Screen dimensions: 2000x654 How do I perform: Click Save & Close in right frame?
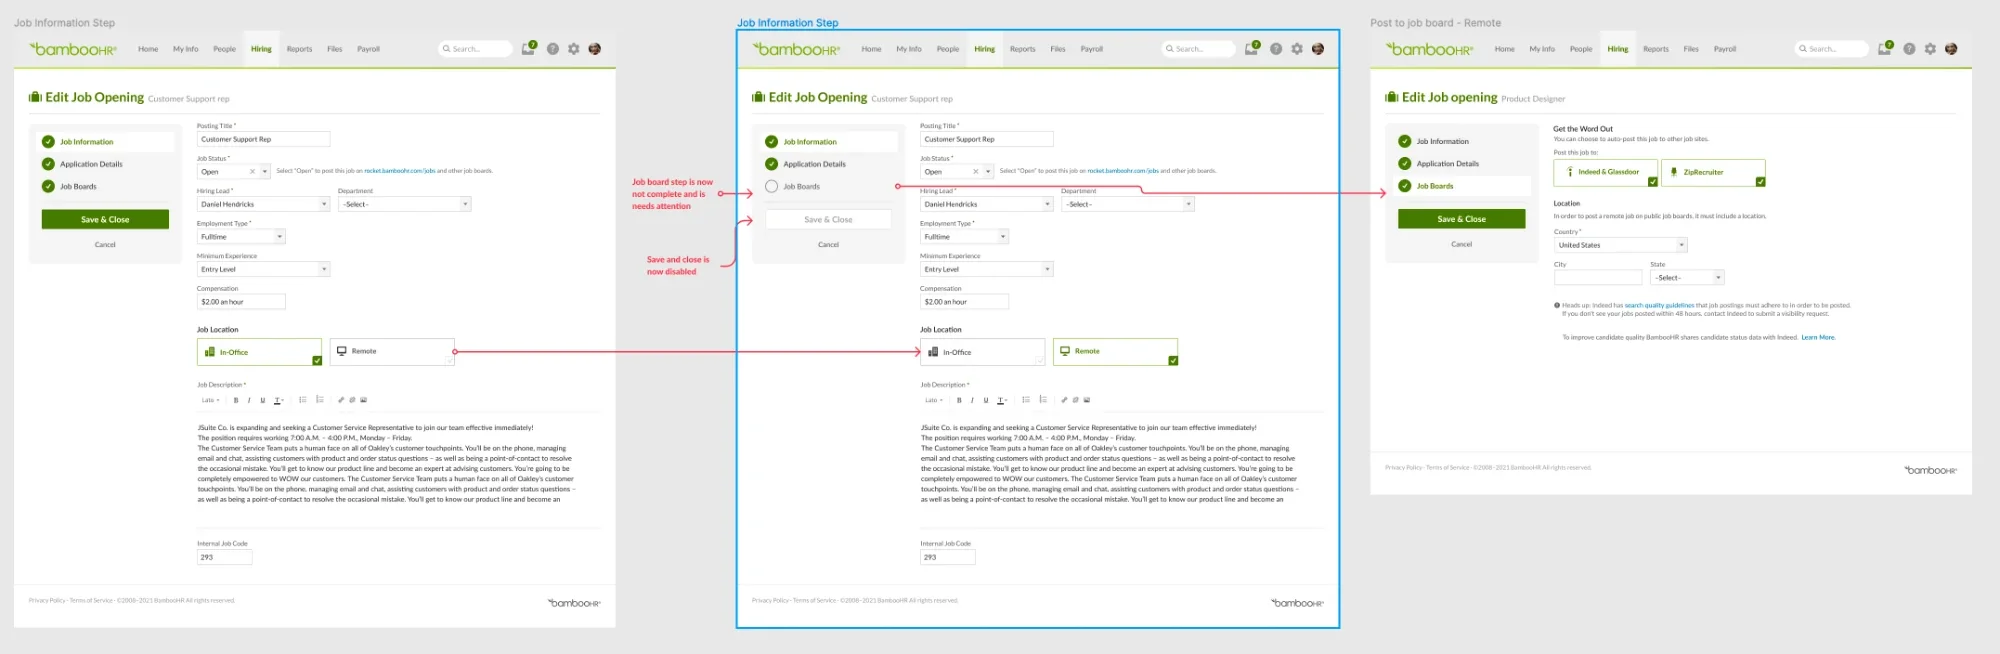click(x=1461, y=219)
